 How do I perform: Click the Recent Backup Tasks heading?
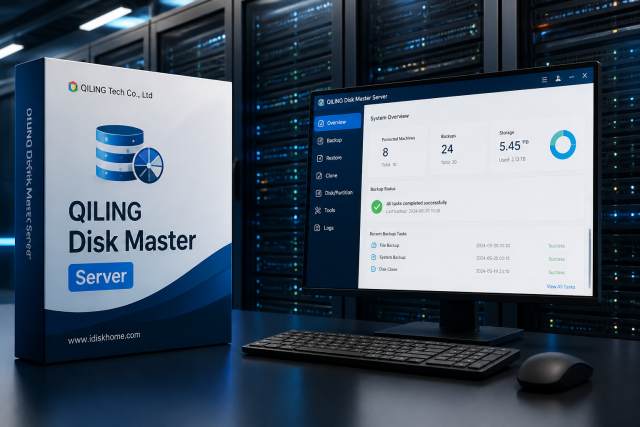click(x=388, y=234)
